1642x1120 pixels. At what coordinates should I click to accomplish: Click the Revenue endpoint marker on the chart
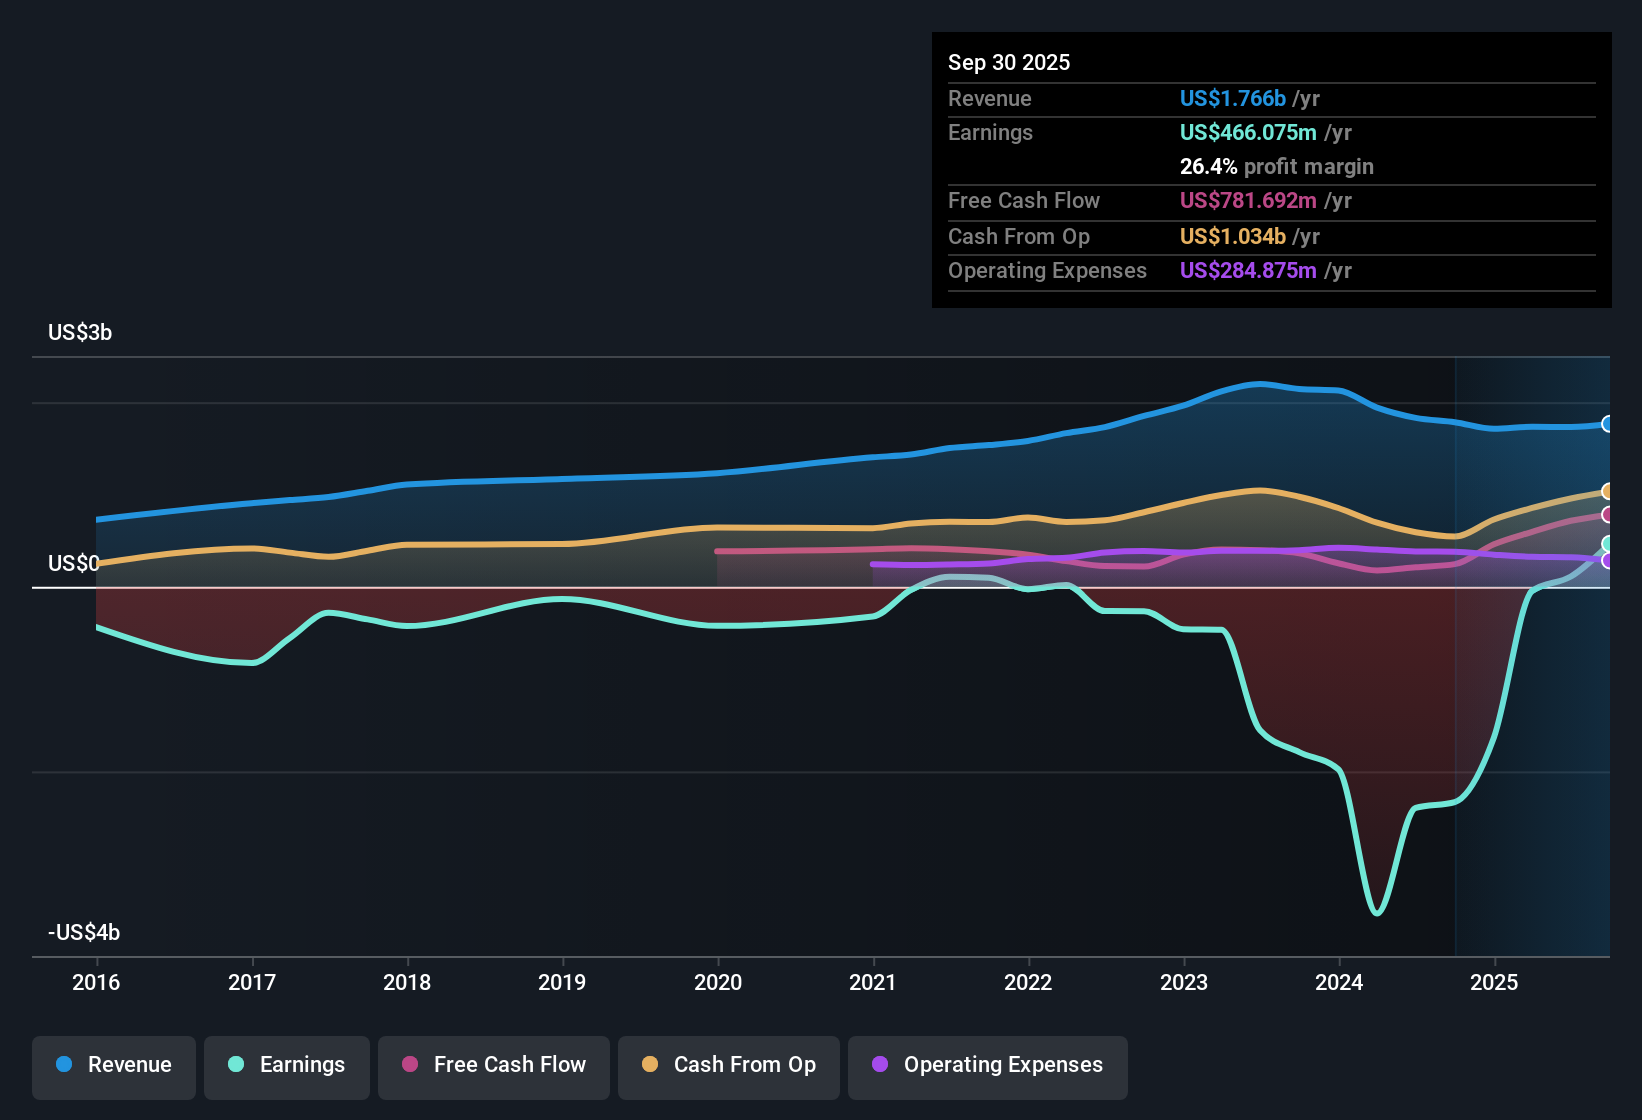tap(1607, 424)
